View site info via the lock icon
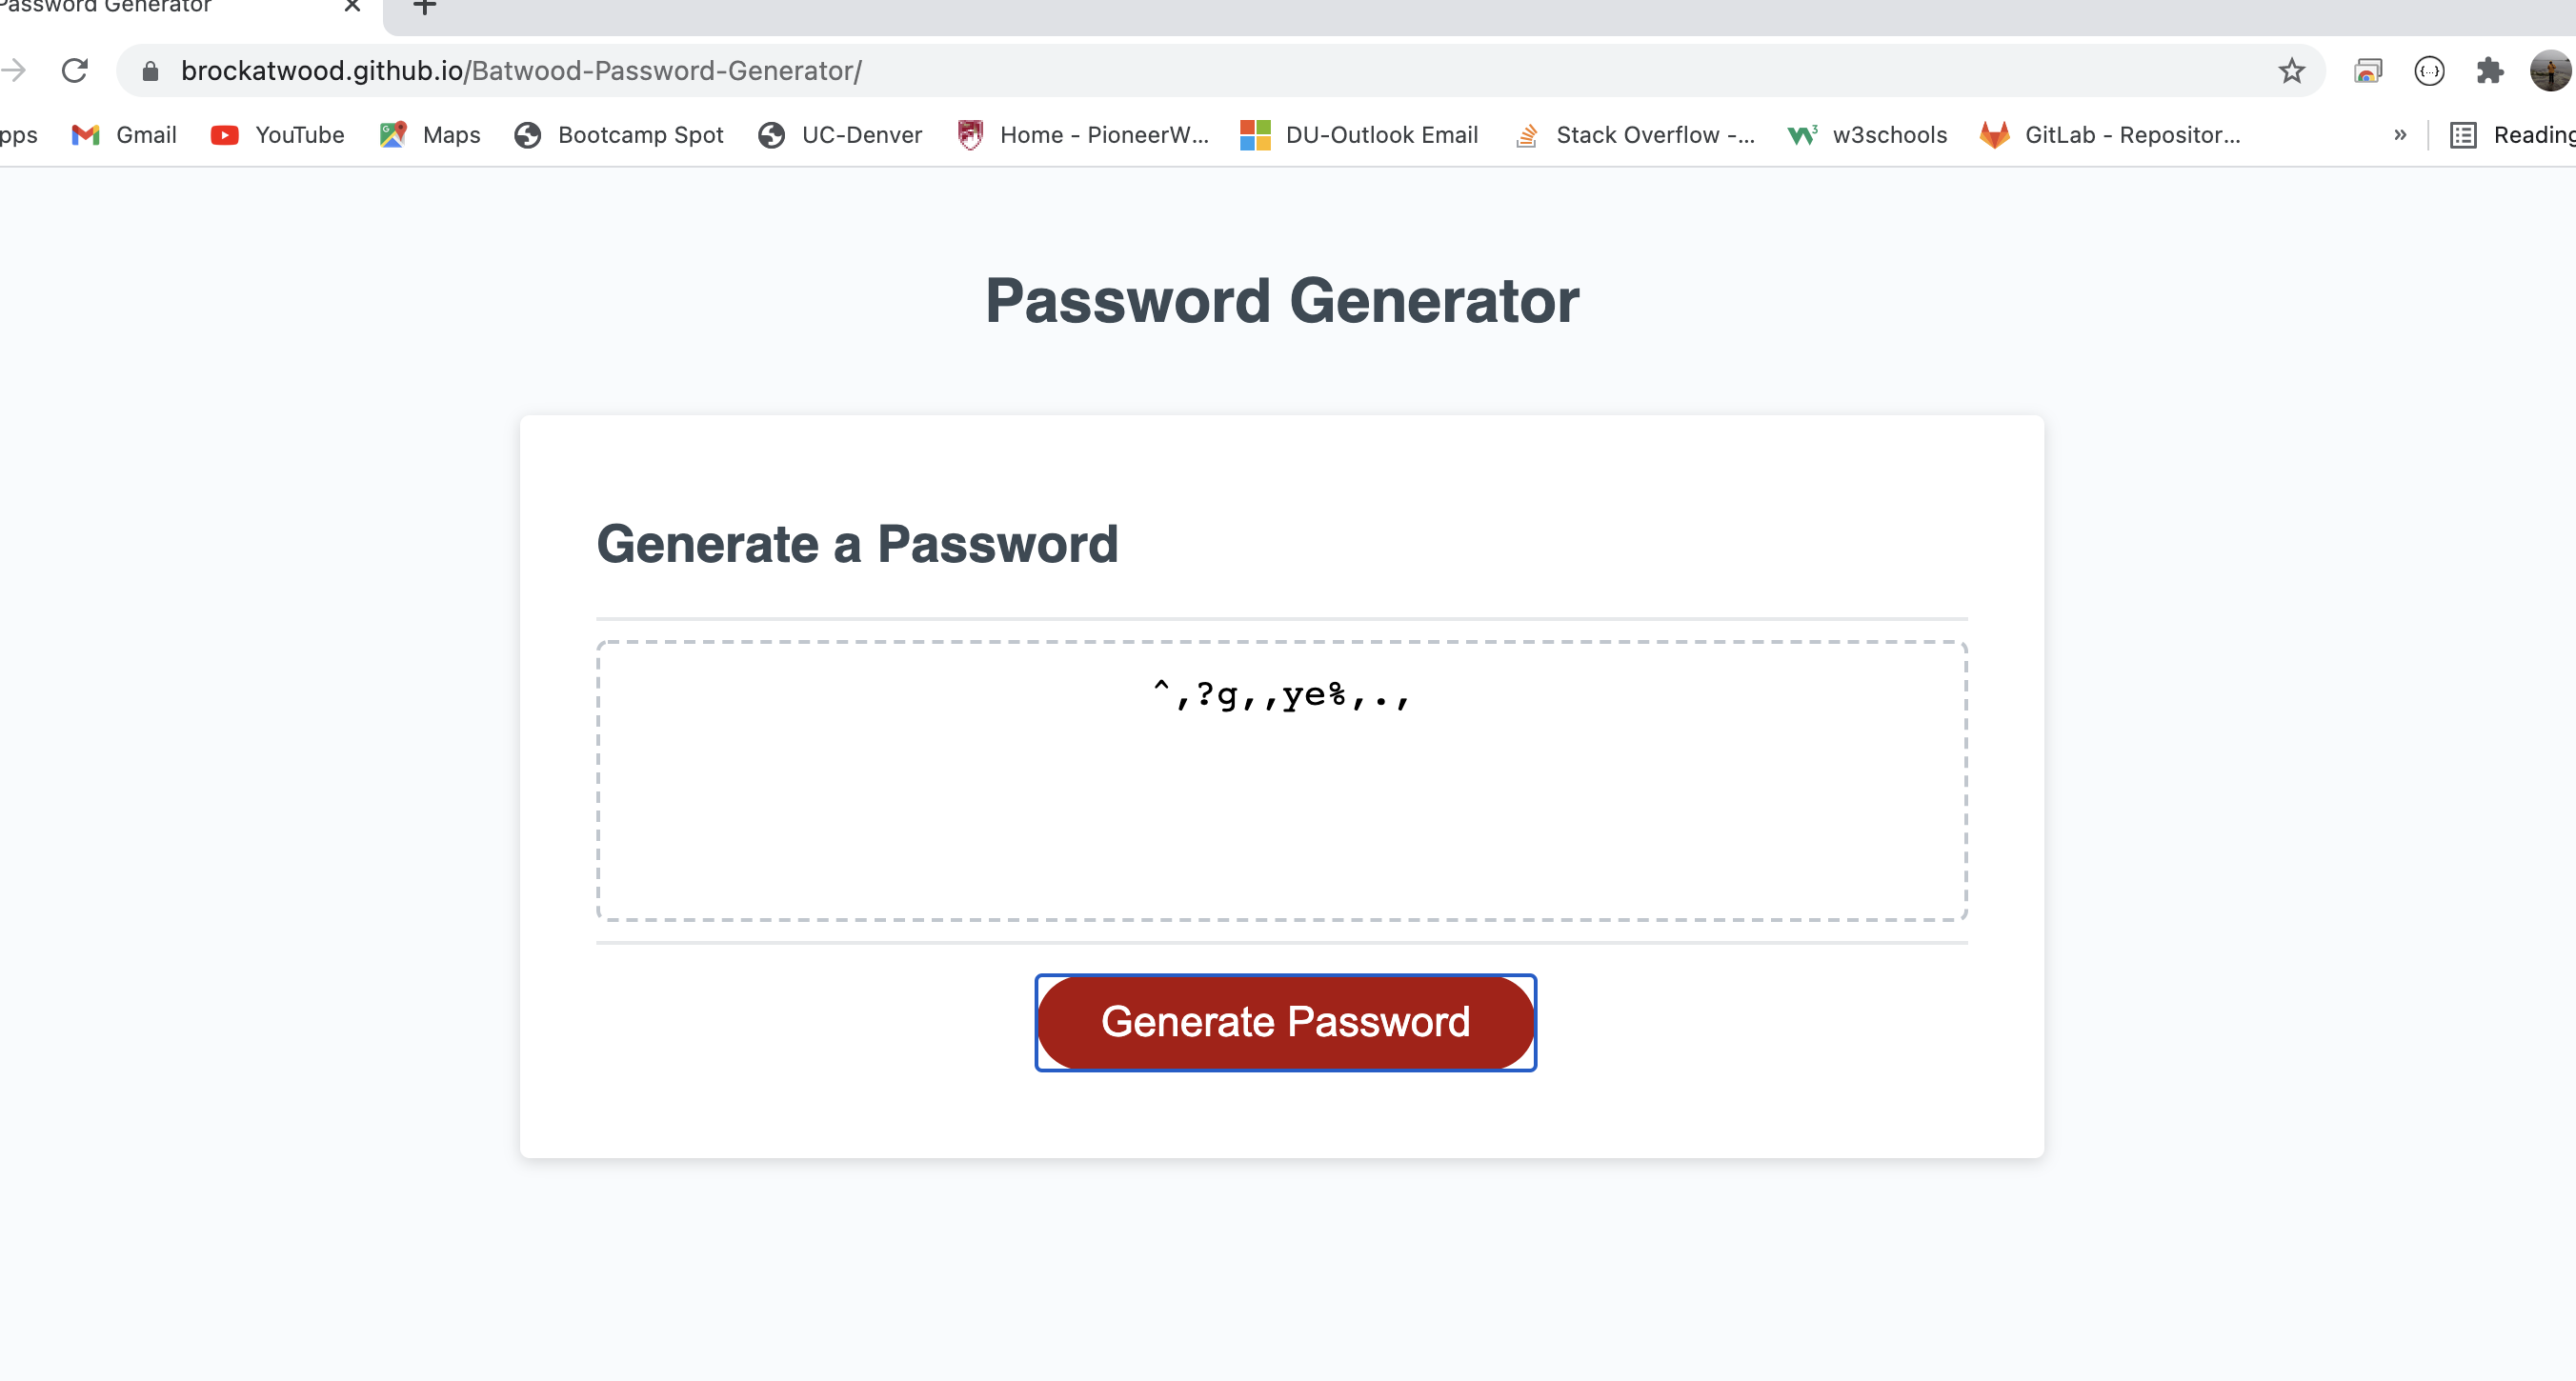This screenshot has height=1381, width=2576. [150, 71]
